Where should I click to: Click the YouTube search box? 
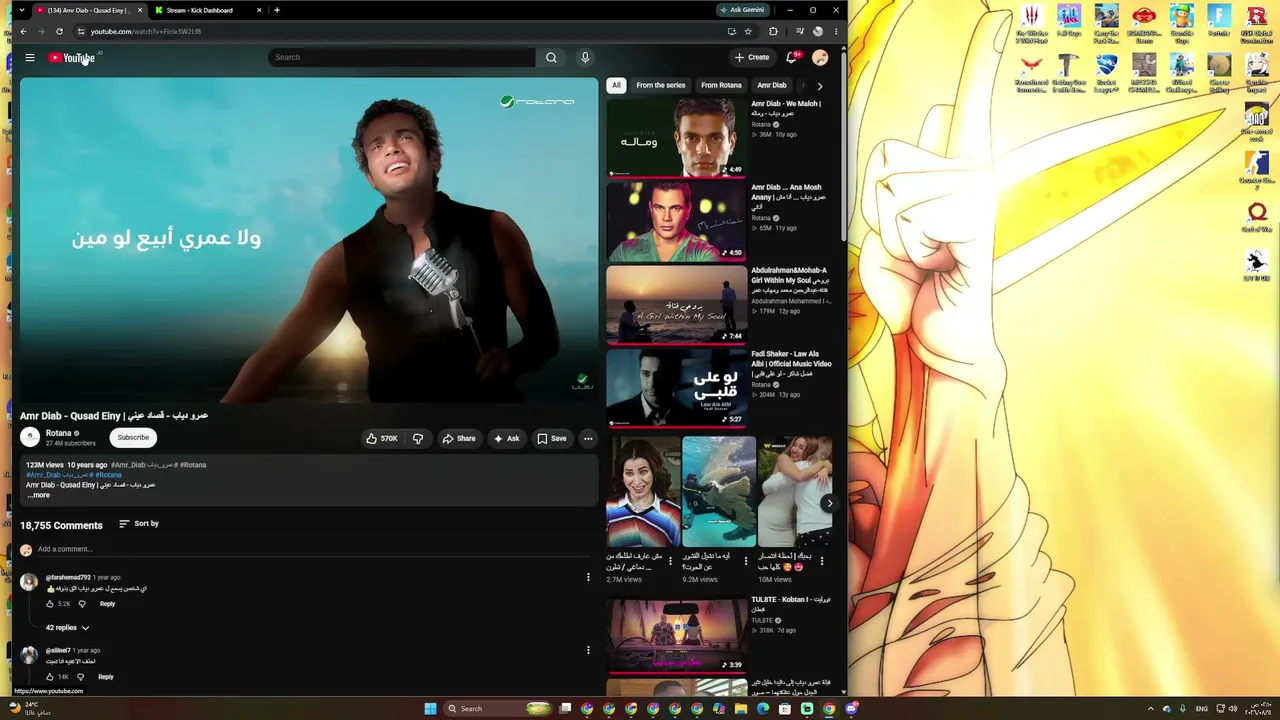coord(401,57)
